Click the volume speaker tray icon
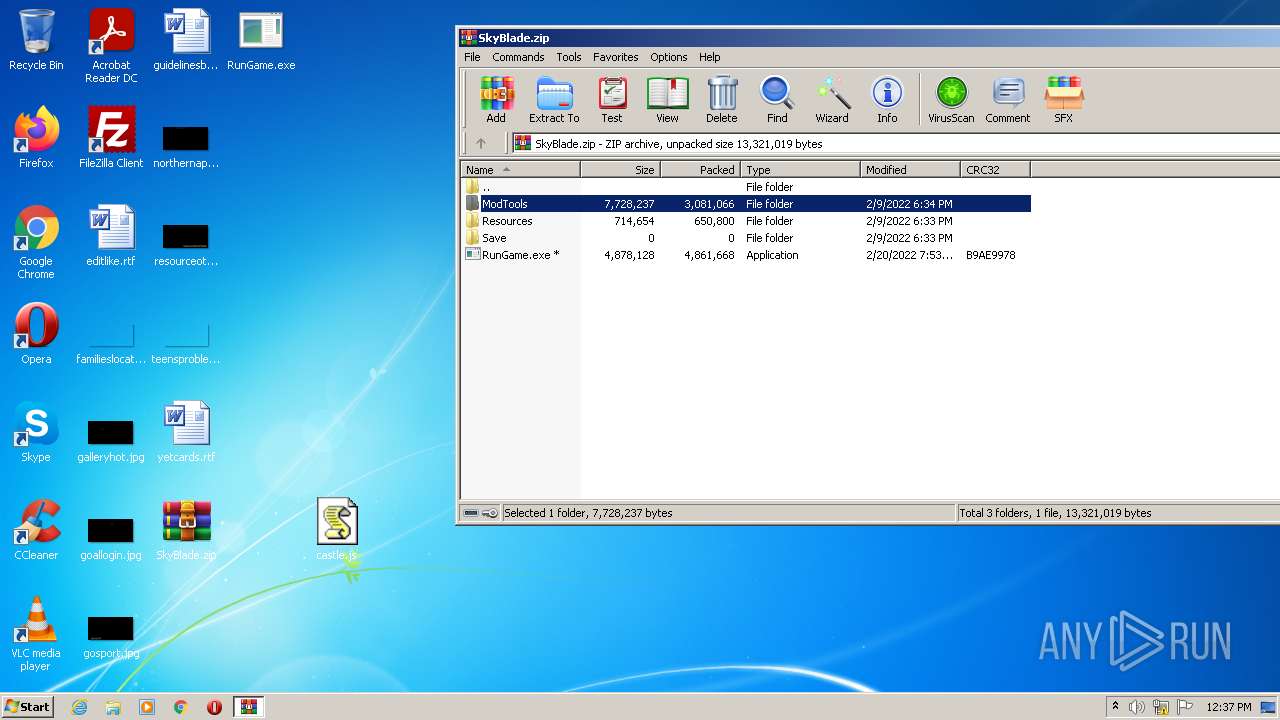 1137,707
